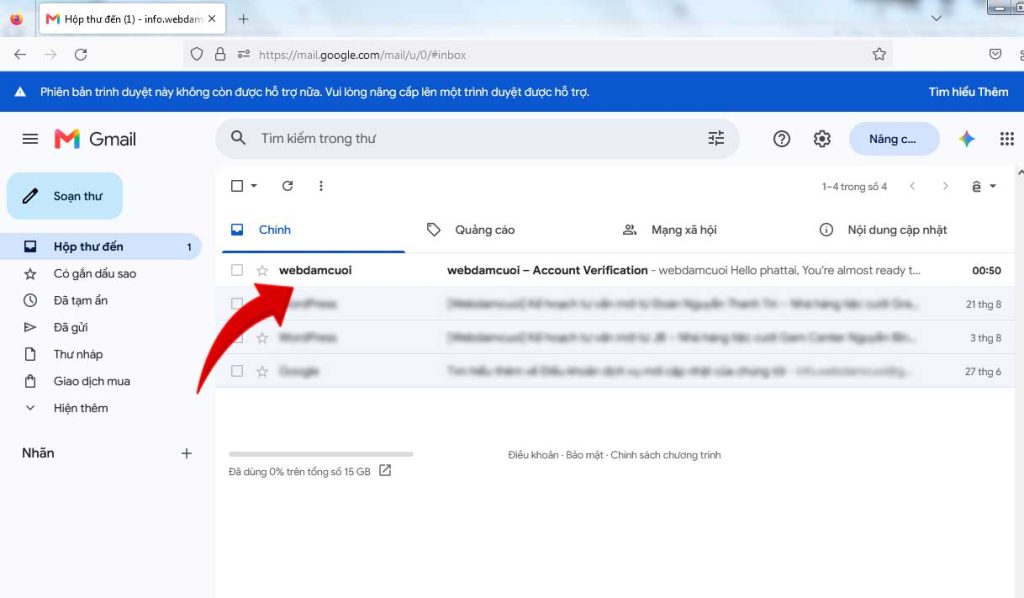Viewport: 1024px width, 598px height.
Task: Click the Pocket save icon
Action: pyautogui.click(x=995, y=54)
